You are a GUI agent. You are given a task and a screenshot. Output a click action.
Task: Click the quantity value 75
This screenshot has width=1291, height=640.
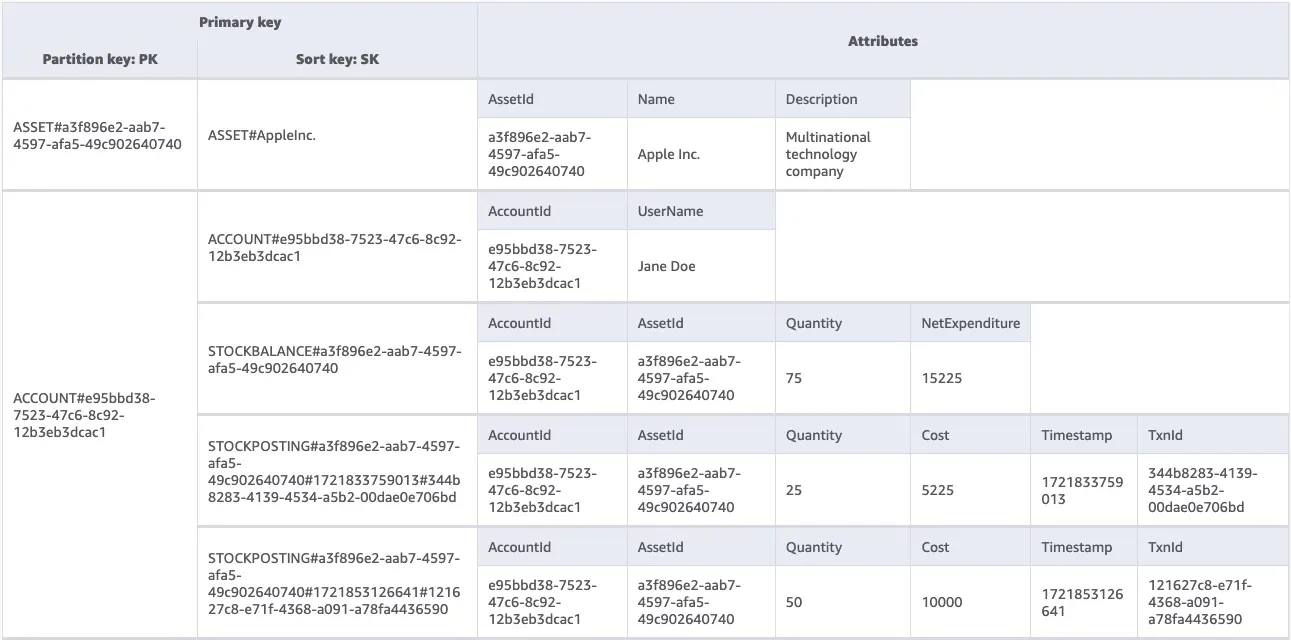coord(794,378)
